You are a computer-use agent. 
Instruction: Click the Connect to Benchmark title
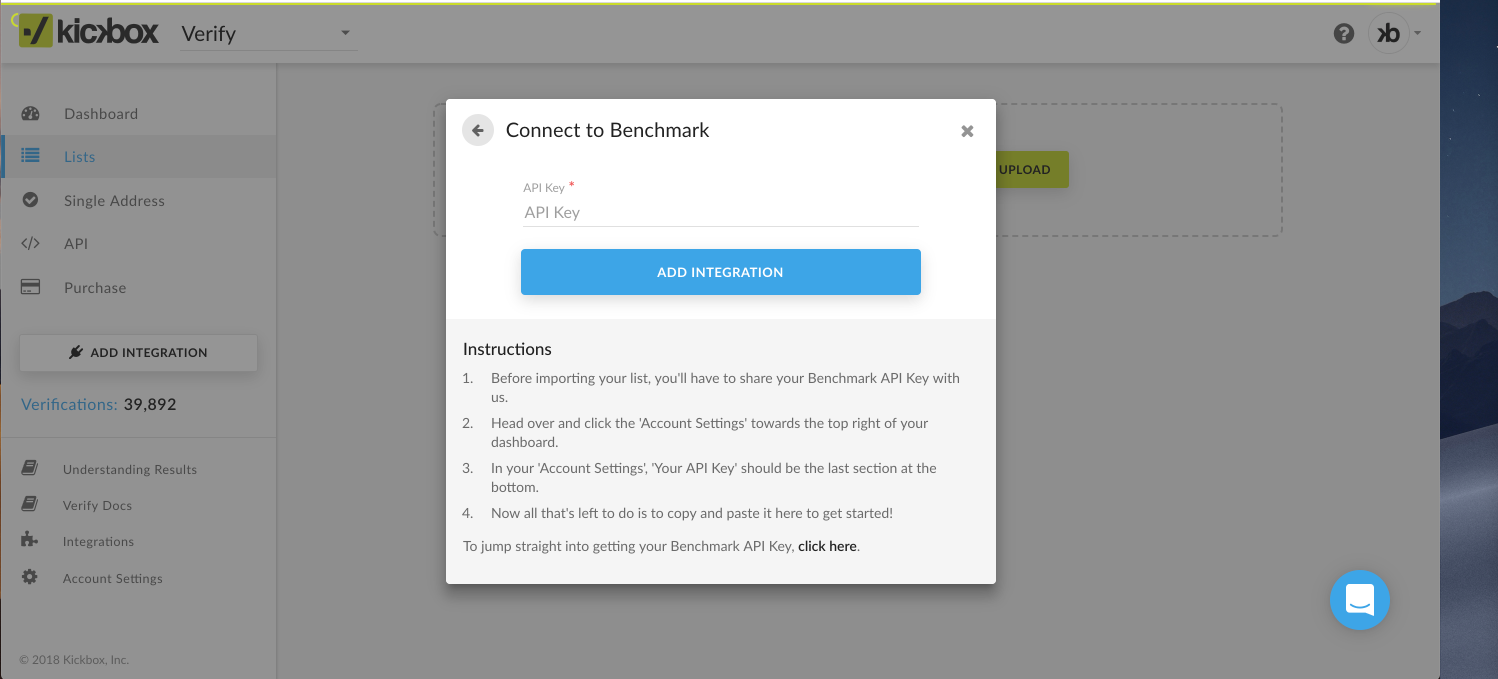click(x=607, y=130)
